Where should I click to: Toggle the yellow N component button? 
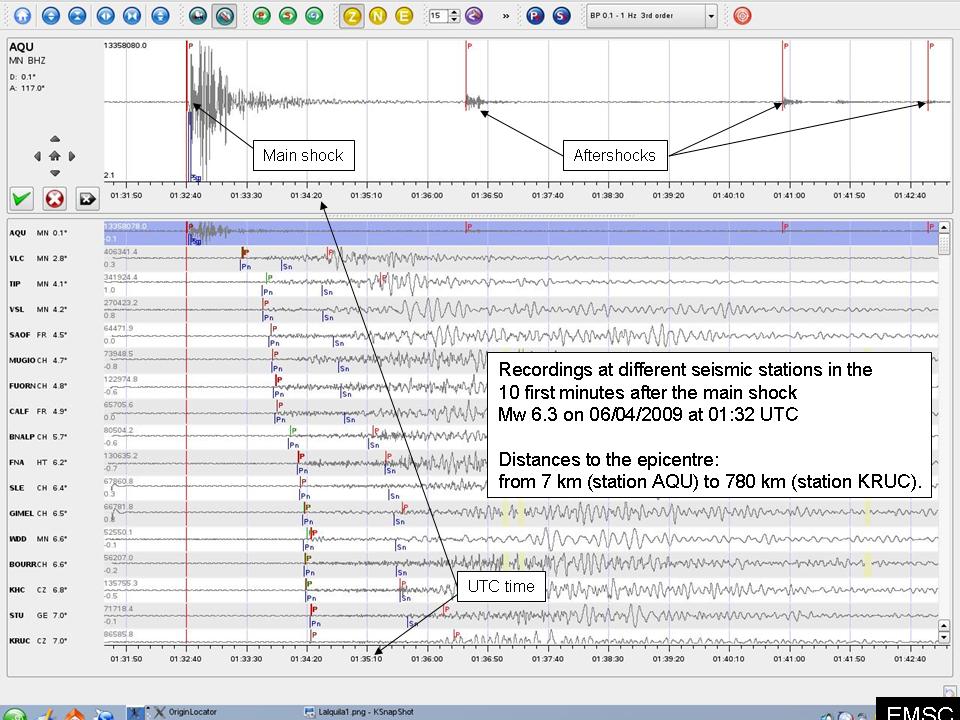click(x=378, y=16)
